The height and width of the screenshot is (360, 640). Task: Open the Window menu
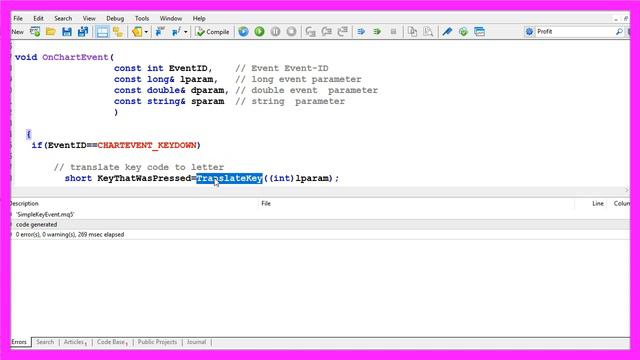(x=171, y=18)
